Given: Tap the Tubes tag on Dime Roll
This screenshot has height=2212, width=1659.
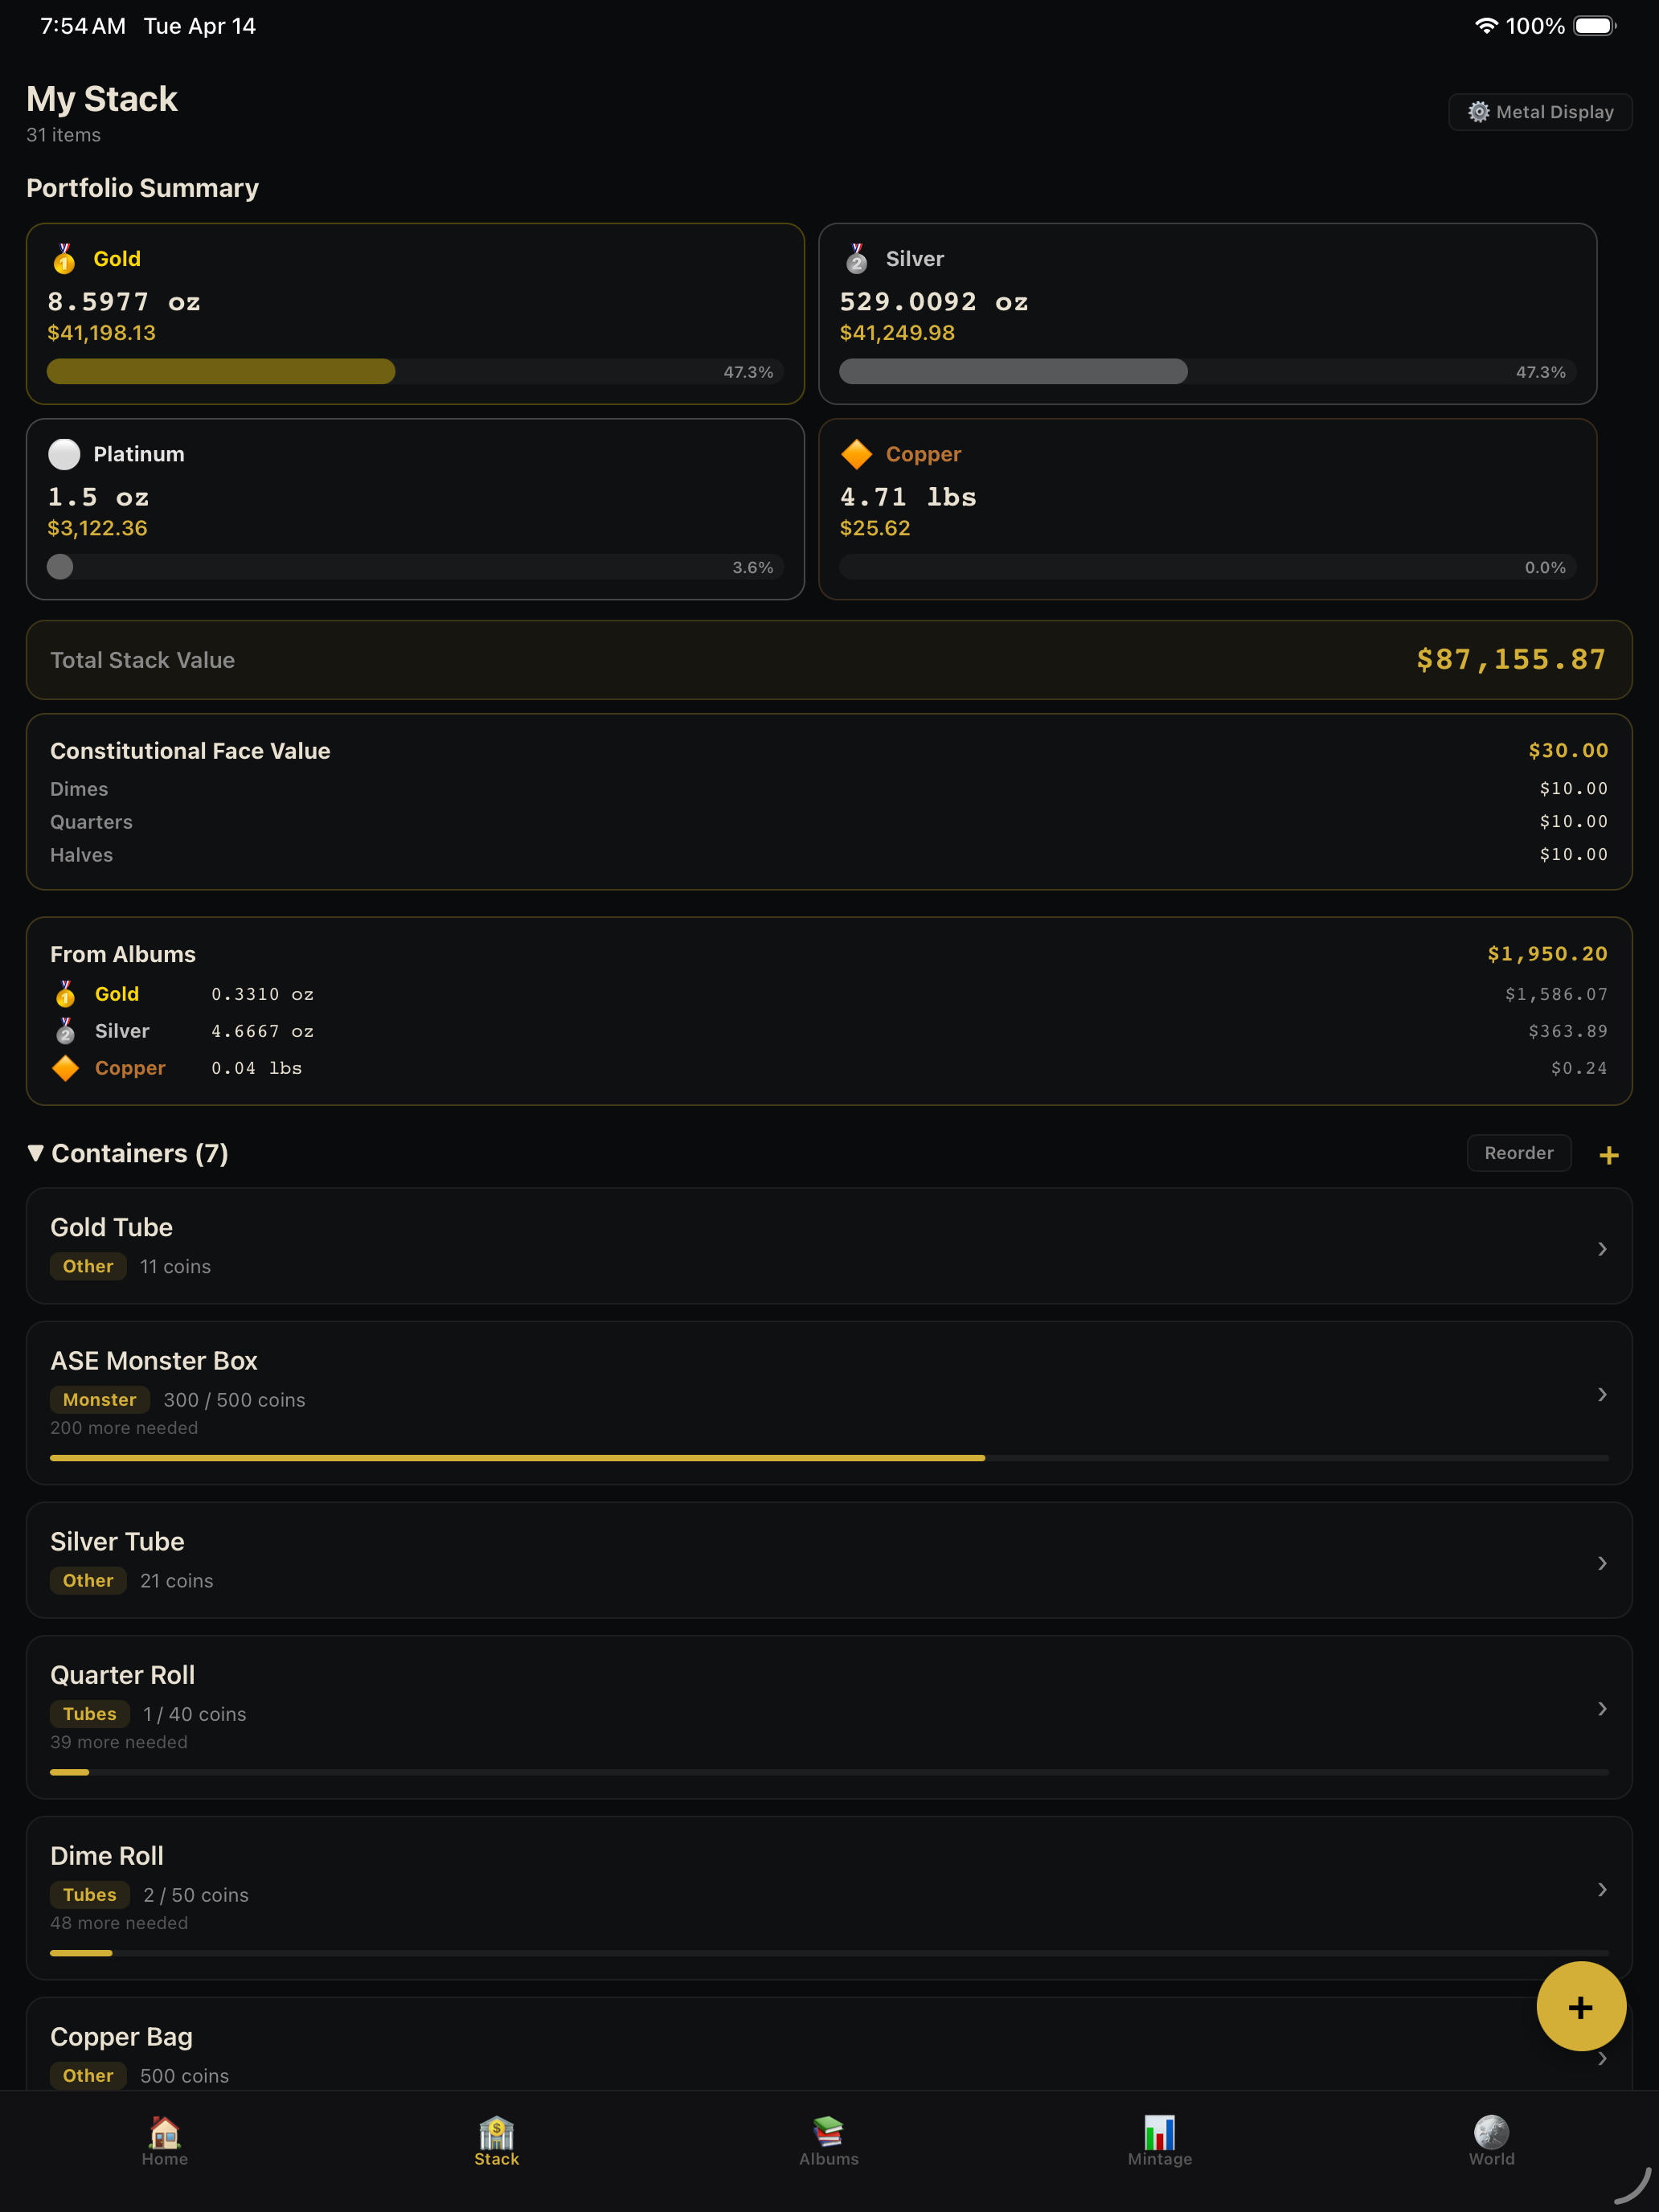Looking at the screenshot, I should [x=90, y=1895].
